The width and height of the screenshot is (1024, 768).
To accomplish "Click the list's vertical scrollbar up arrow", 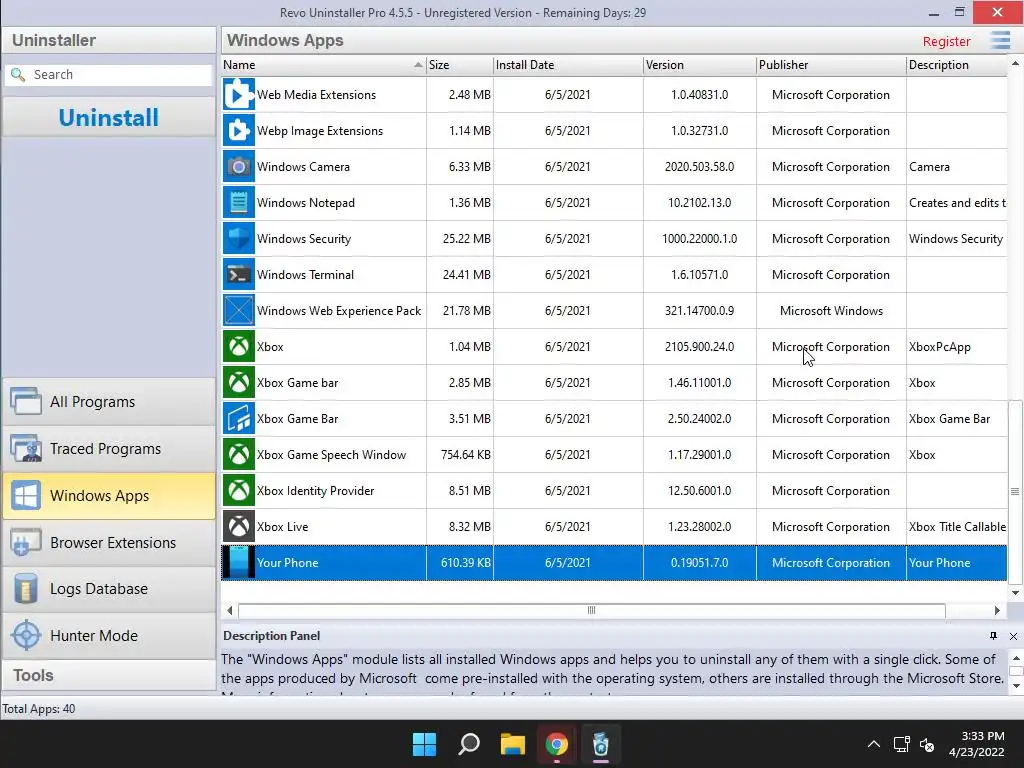I will [1015, 63].
